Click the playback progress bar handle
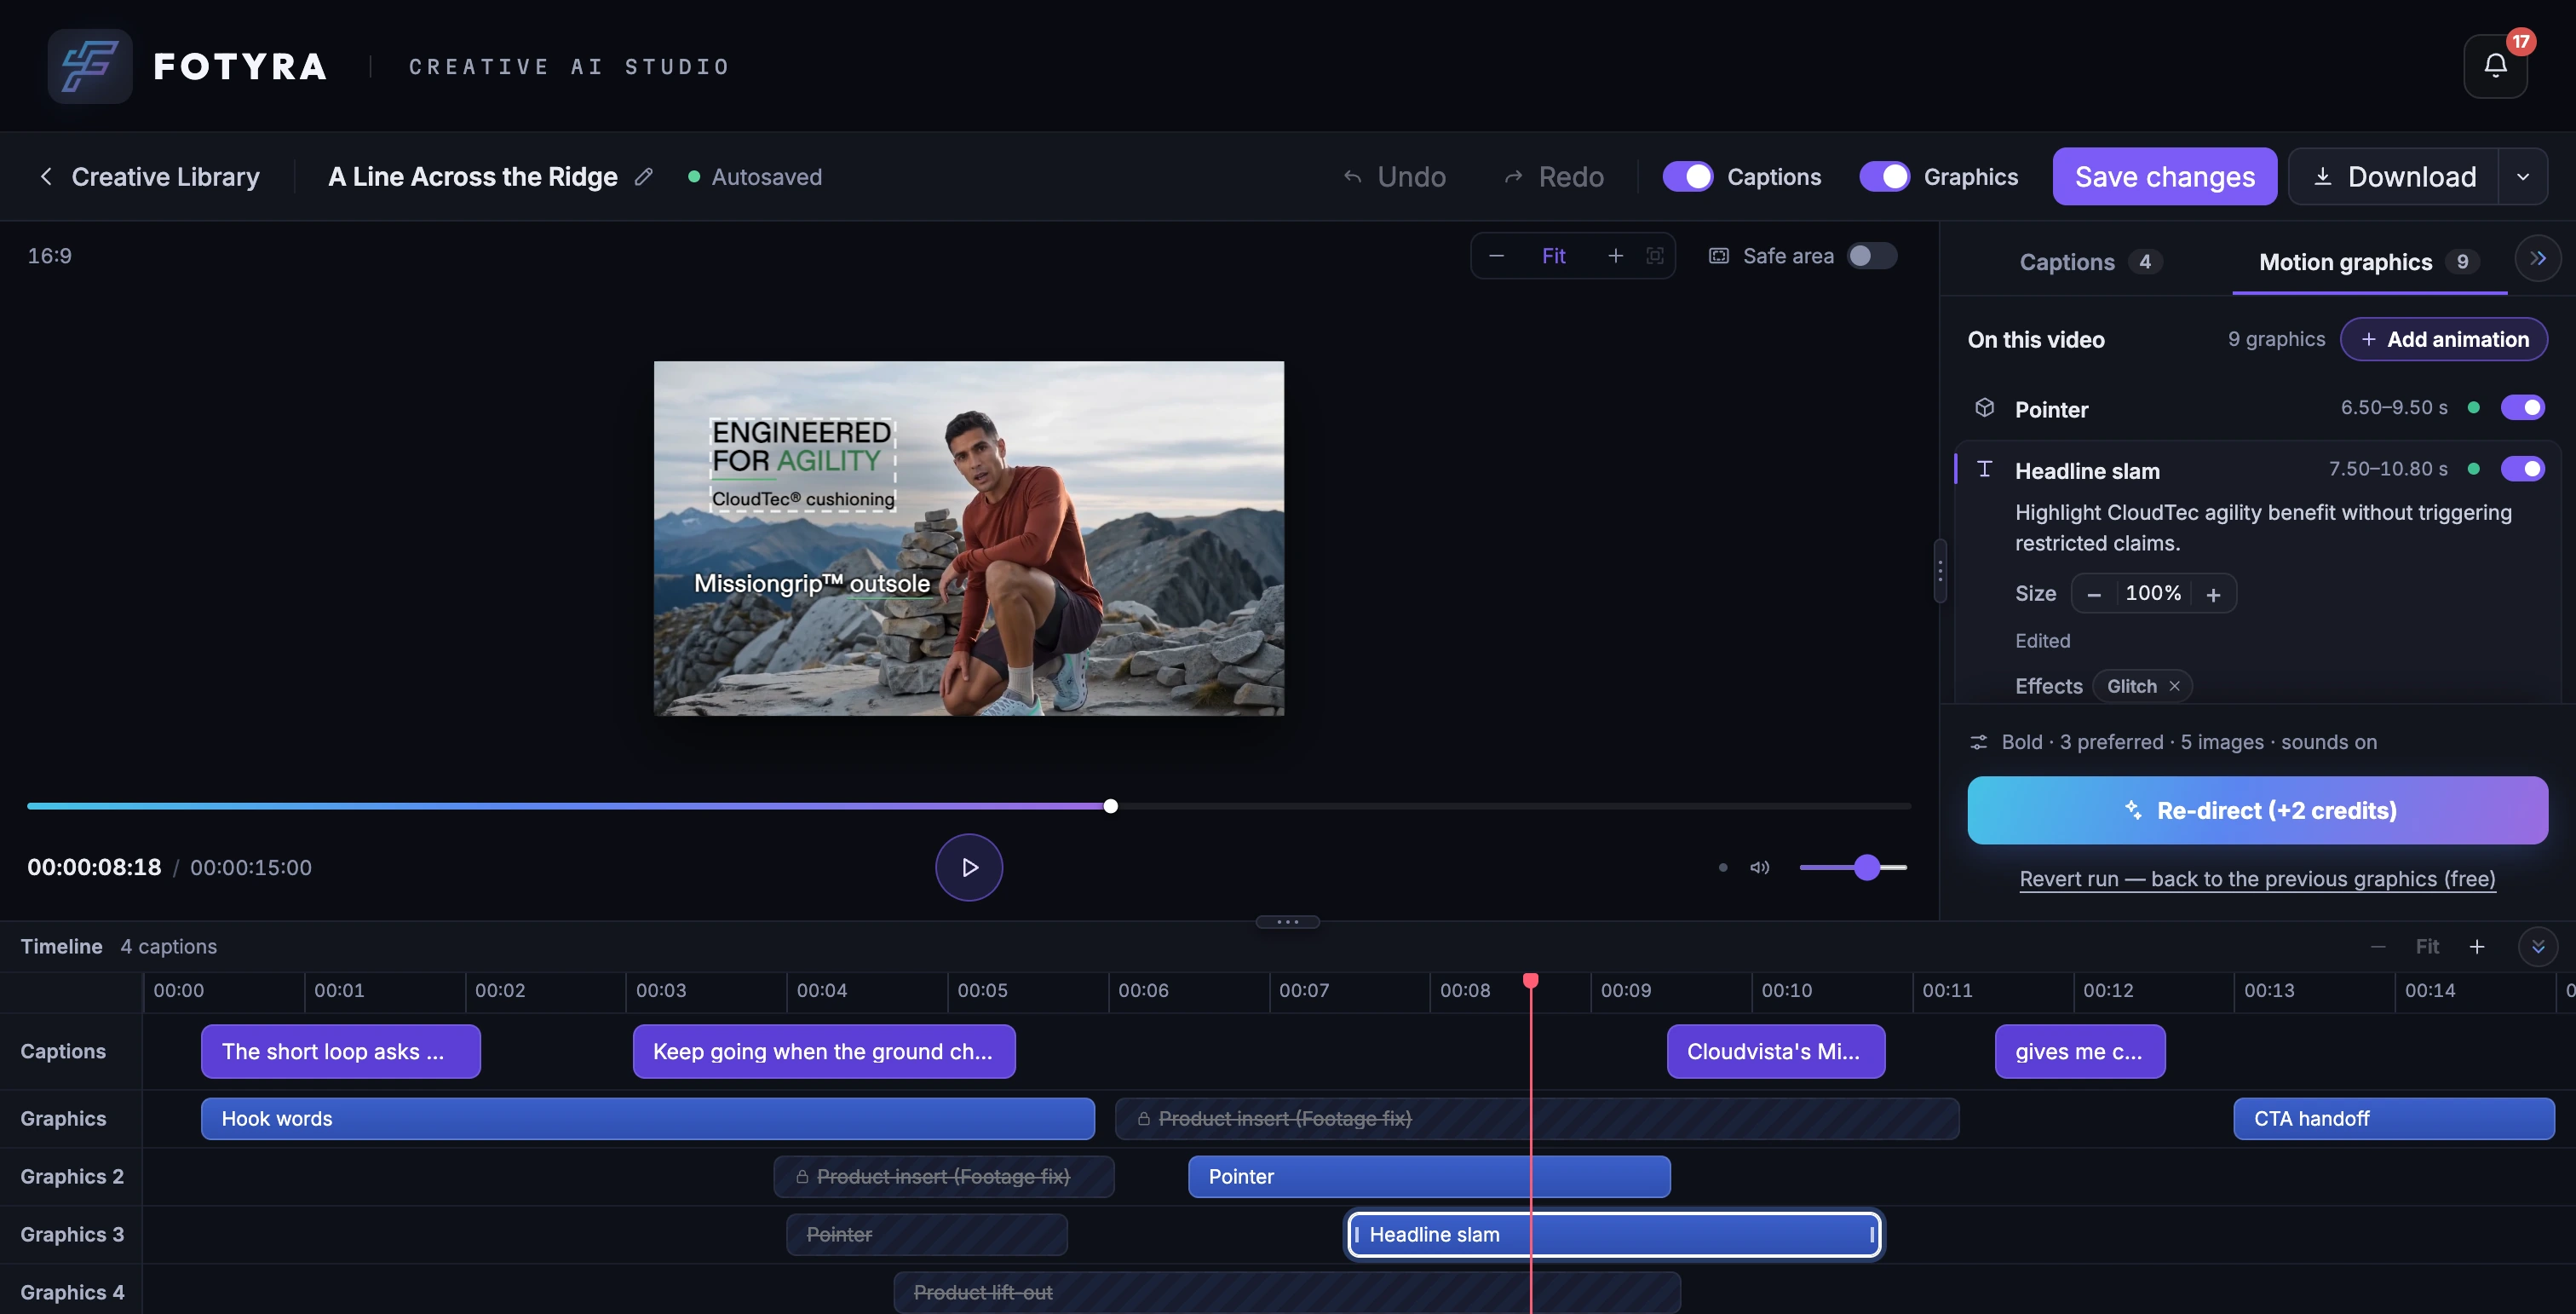 [1110, 806]
